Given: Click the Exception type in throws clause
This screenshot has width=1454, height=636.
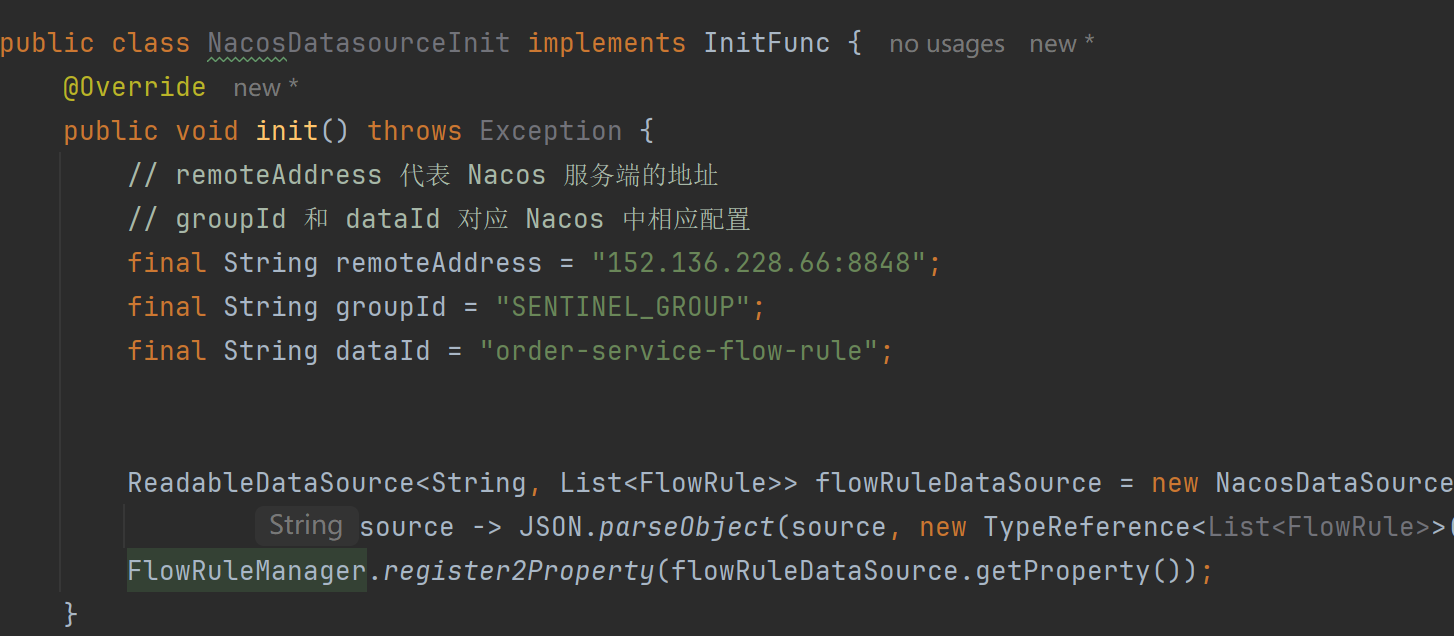Looking at the screenshot, I should (551, 131).
